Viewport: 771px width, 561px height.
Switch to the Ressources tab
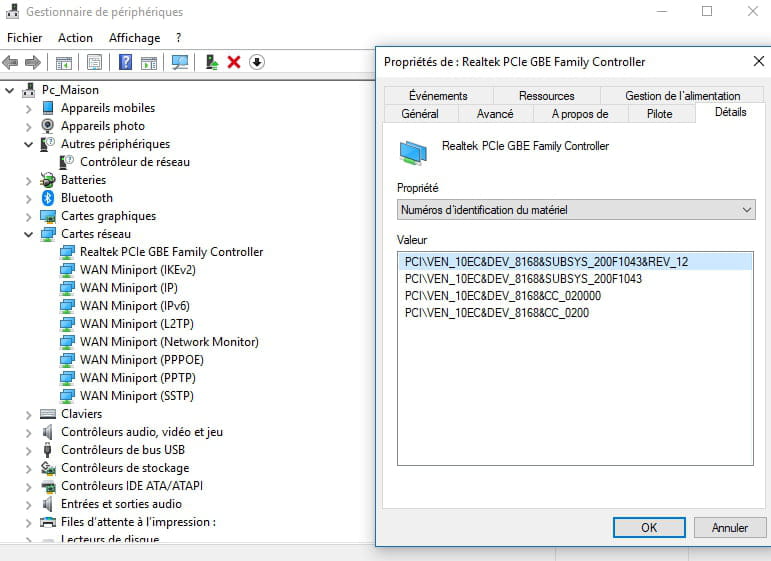[x=547, y=96]
